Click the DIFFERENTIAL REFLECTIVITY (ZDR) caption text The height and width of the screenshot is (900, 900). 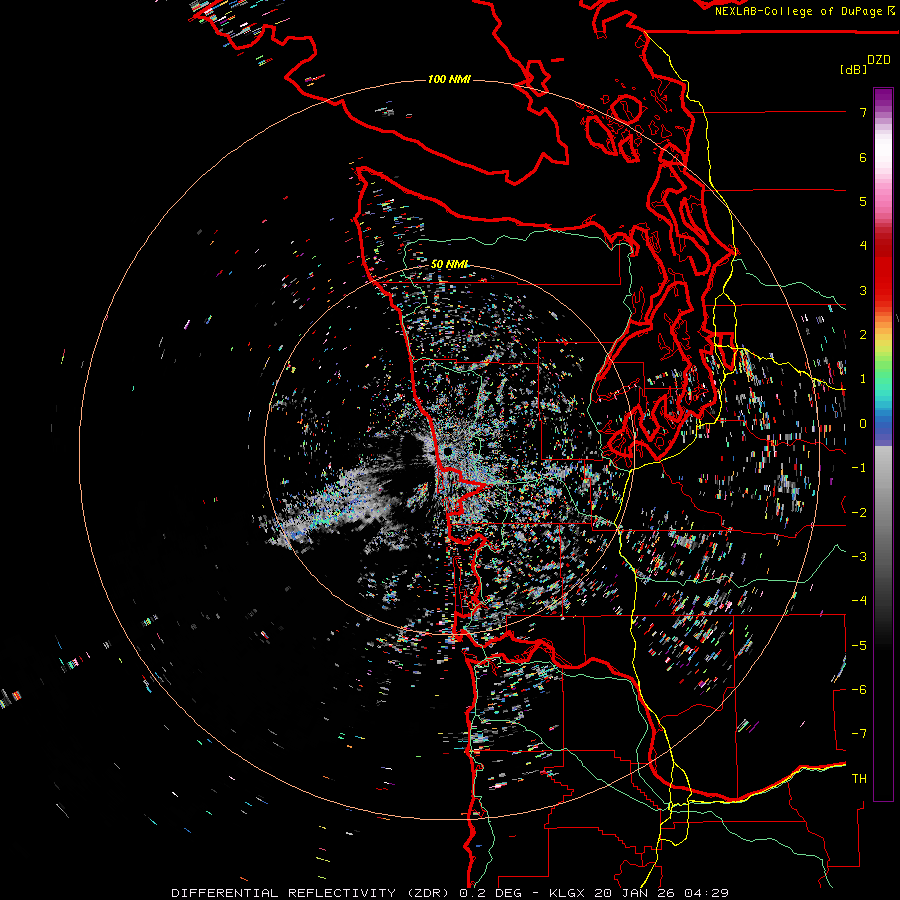click(313, 893)
